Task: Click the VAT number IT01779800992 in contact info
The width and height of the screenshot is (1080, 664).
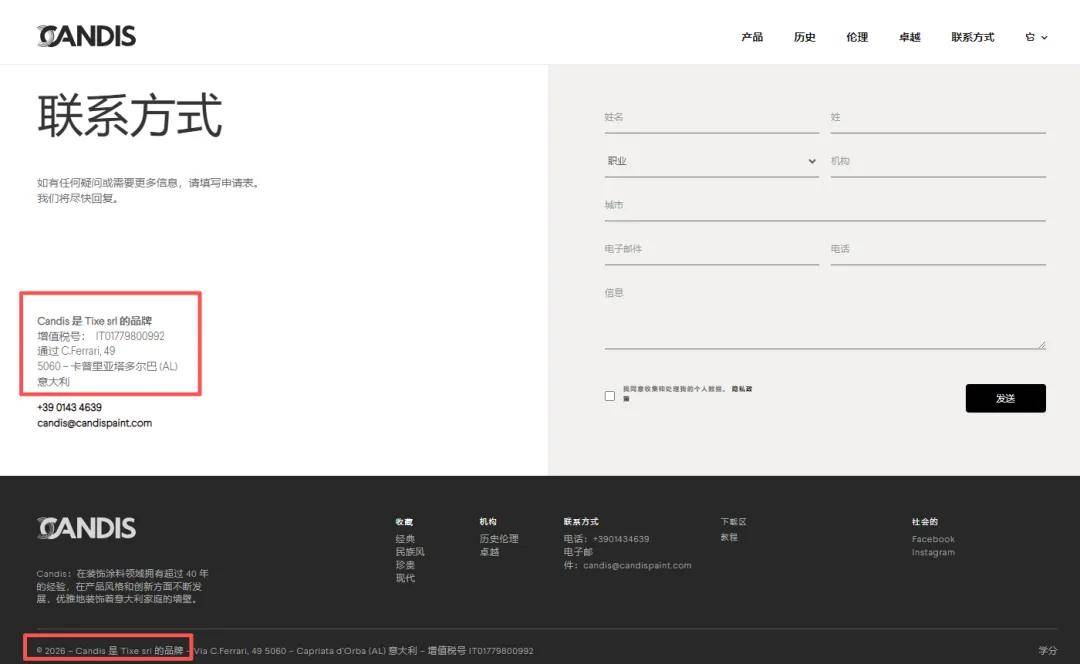Action: pyautogui.click(x=130, y=336)
